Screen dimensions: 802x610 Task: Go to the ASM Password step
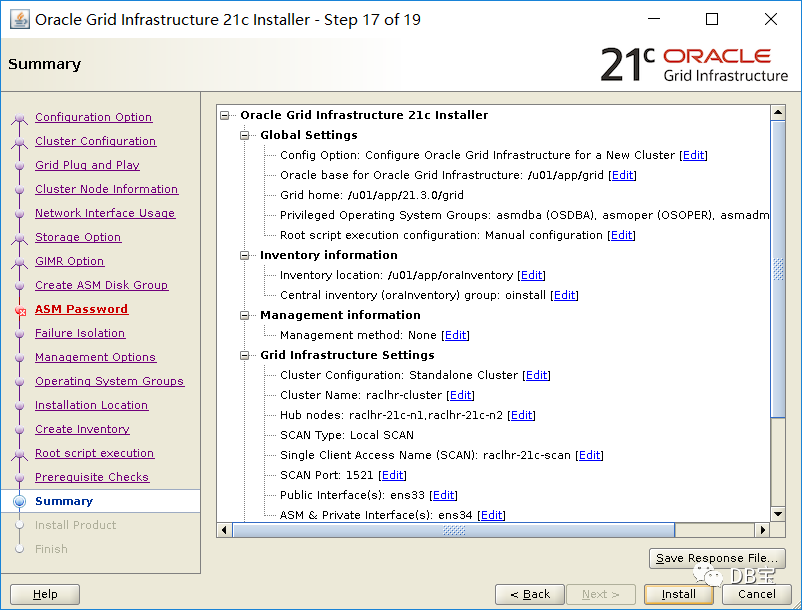81,309
